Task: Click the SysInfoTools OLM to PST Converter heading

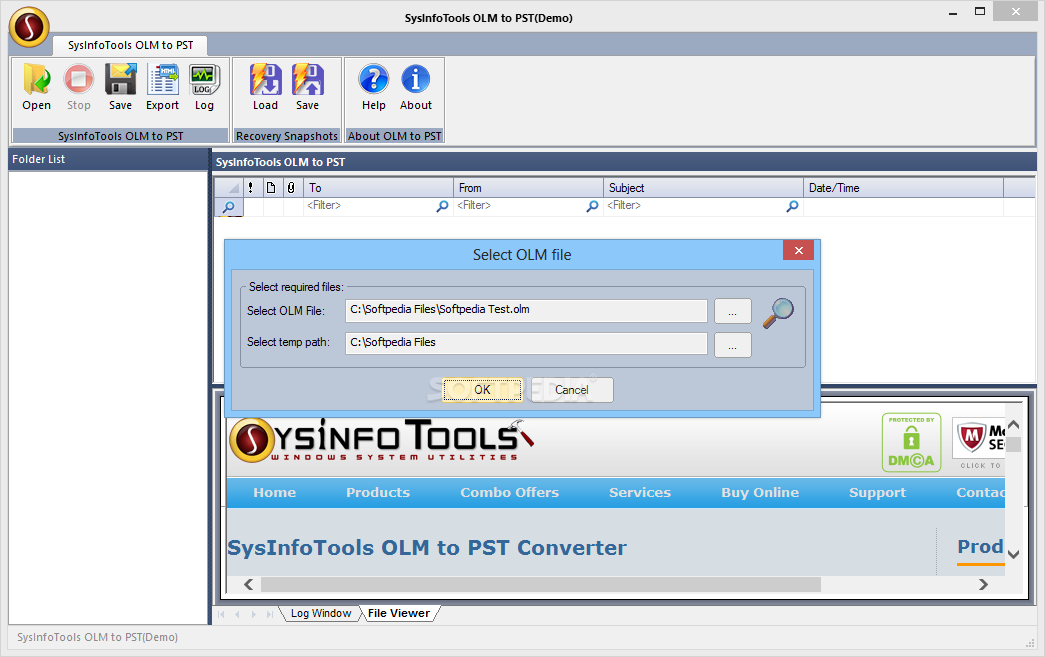Action: click(x=427, y=548)
